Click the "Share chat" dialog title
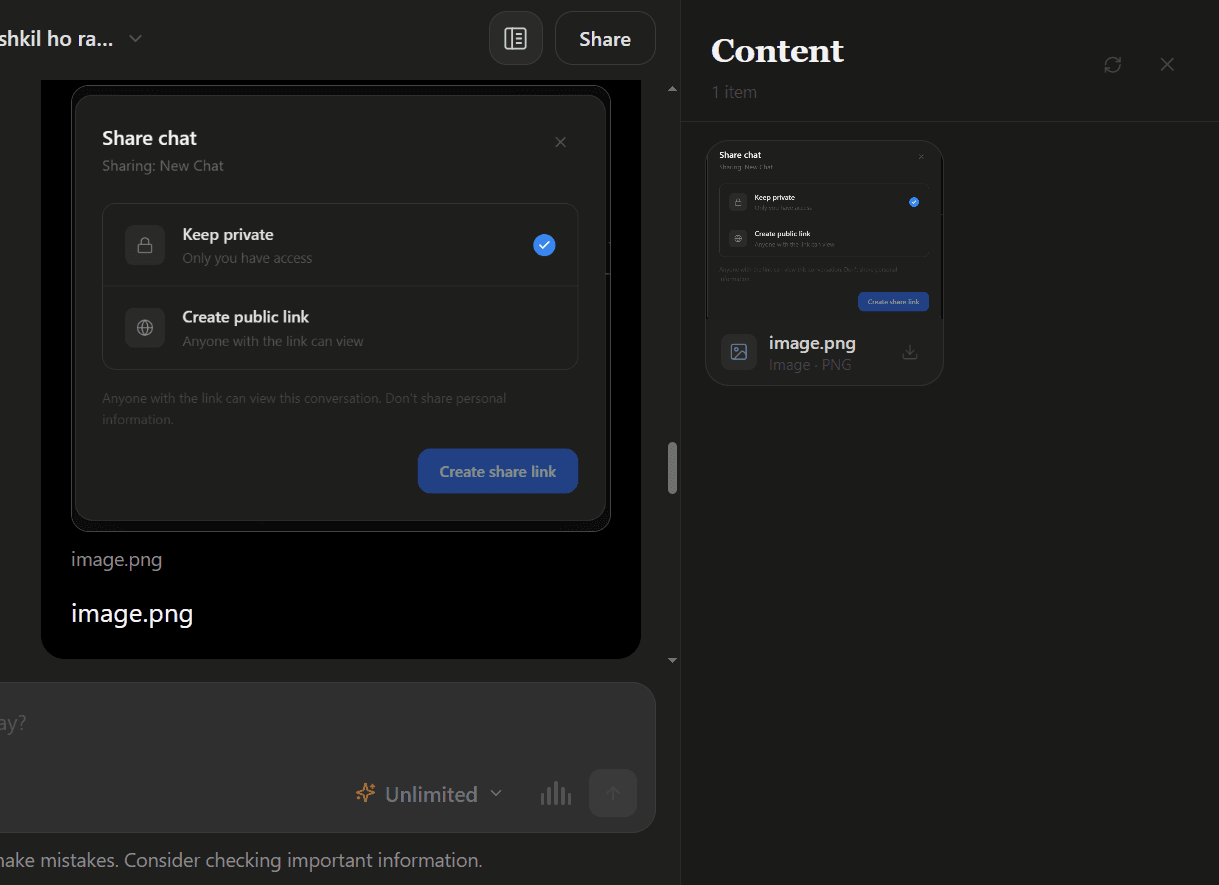Image resolution: width=1219 pixels, height=885 pixels. [x=149, y=138]
